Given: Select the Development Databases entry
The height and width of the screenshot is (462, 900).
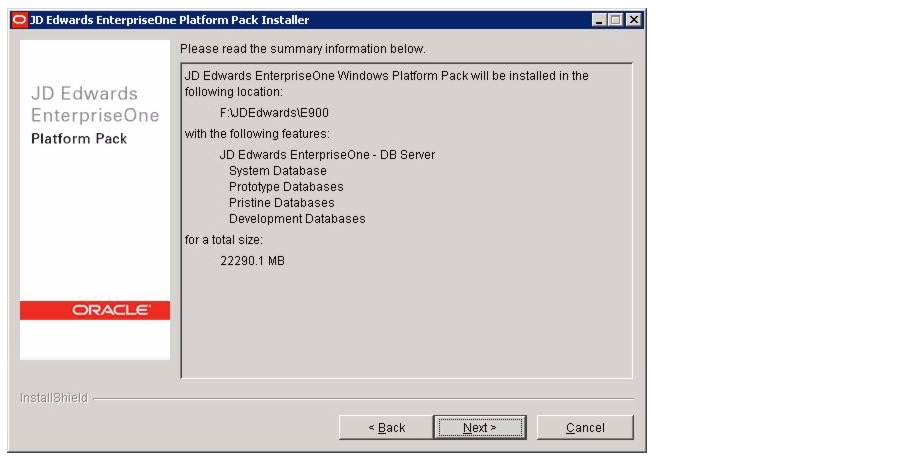Looking at the screenshot, I should coord(297,219).
